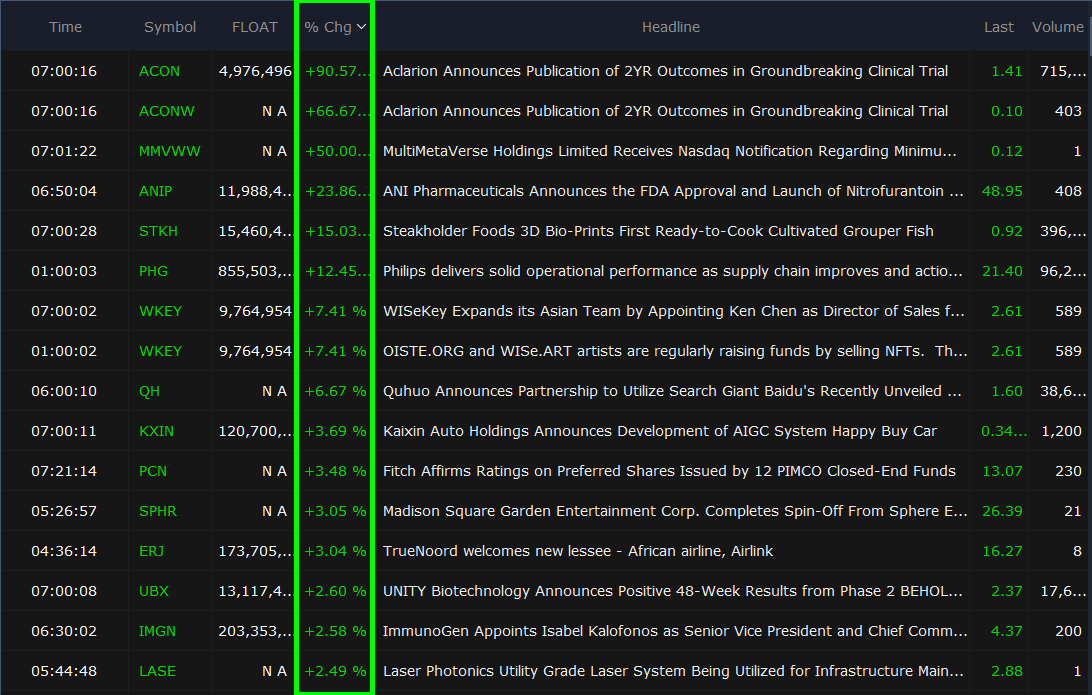Open the UNITY Biotechnology Phase 2 headline
The image size is (1092, 695).
tap(673, 591)
